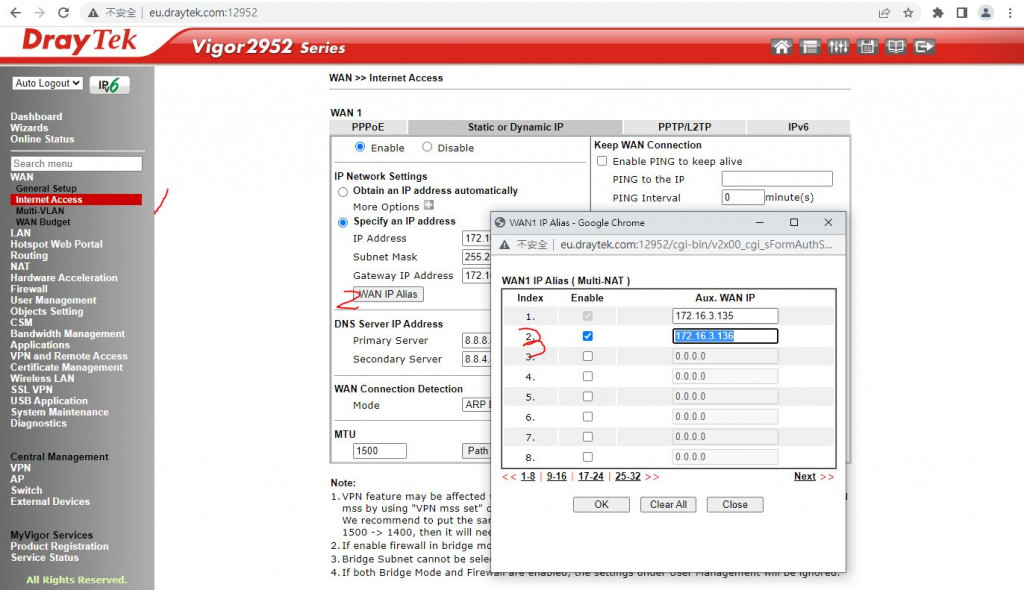Open the manual book icon in header
1024x590 pixels.
click(x=895, y=46)
